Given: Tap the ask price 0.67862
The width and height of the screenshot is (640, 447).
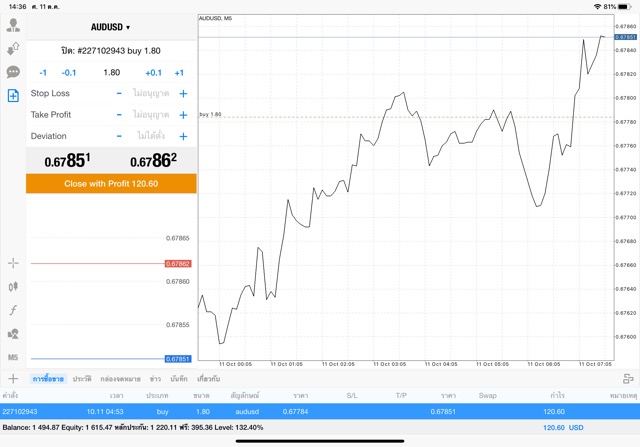Looking at the screenshot, I should coord(153,160).
